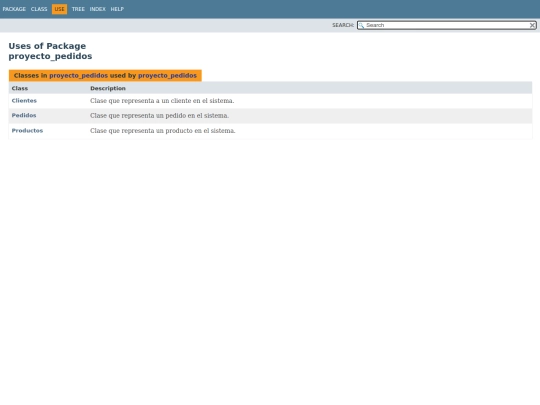Go to the CLASS navigation item
This screenshot has width=540, height=405.
(39, 9)
